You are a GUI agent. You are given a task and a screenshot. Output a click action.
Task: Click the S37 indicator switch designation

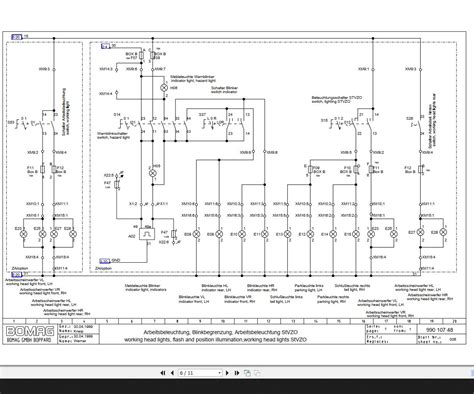(202, 114)
